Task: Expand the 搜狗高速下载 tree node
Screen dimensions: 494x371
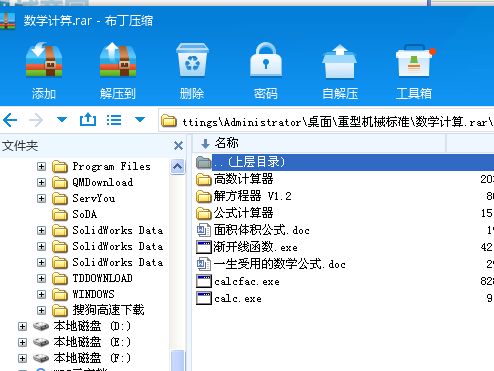Action: coord(41,310)
